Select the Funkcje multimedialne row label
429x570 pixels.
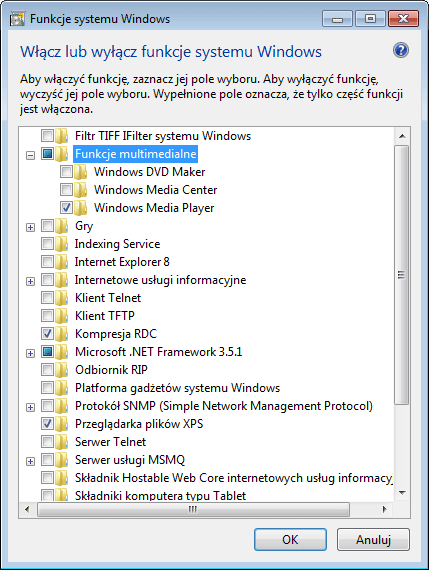pyautogui.click(x=136, y=154)
